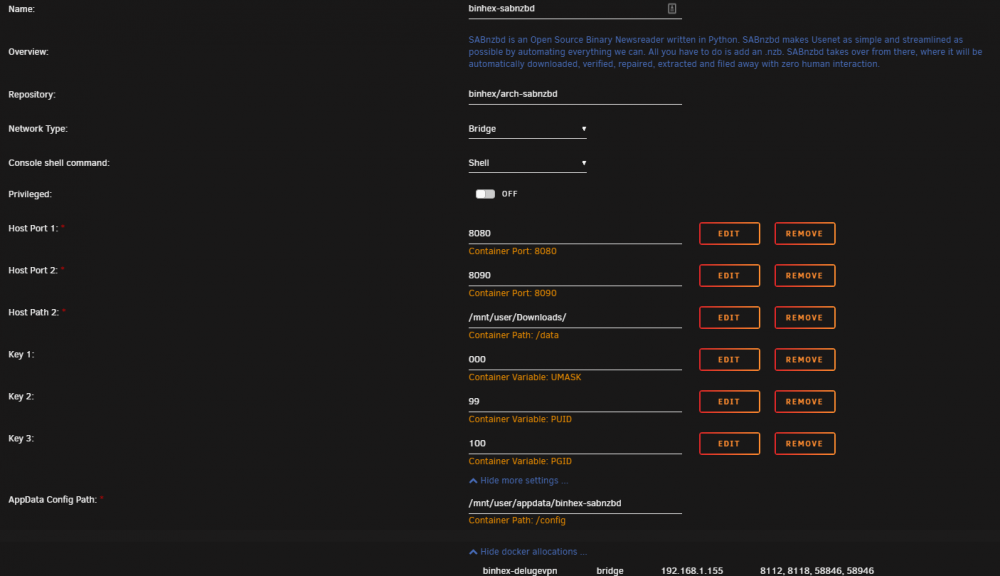The image size is (1000, 576).
Task: Remove Host Port 2 entry
Action: click(804, 276)
